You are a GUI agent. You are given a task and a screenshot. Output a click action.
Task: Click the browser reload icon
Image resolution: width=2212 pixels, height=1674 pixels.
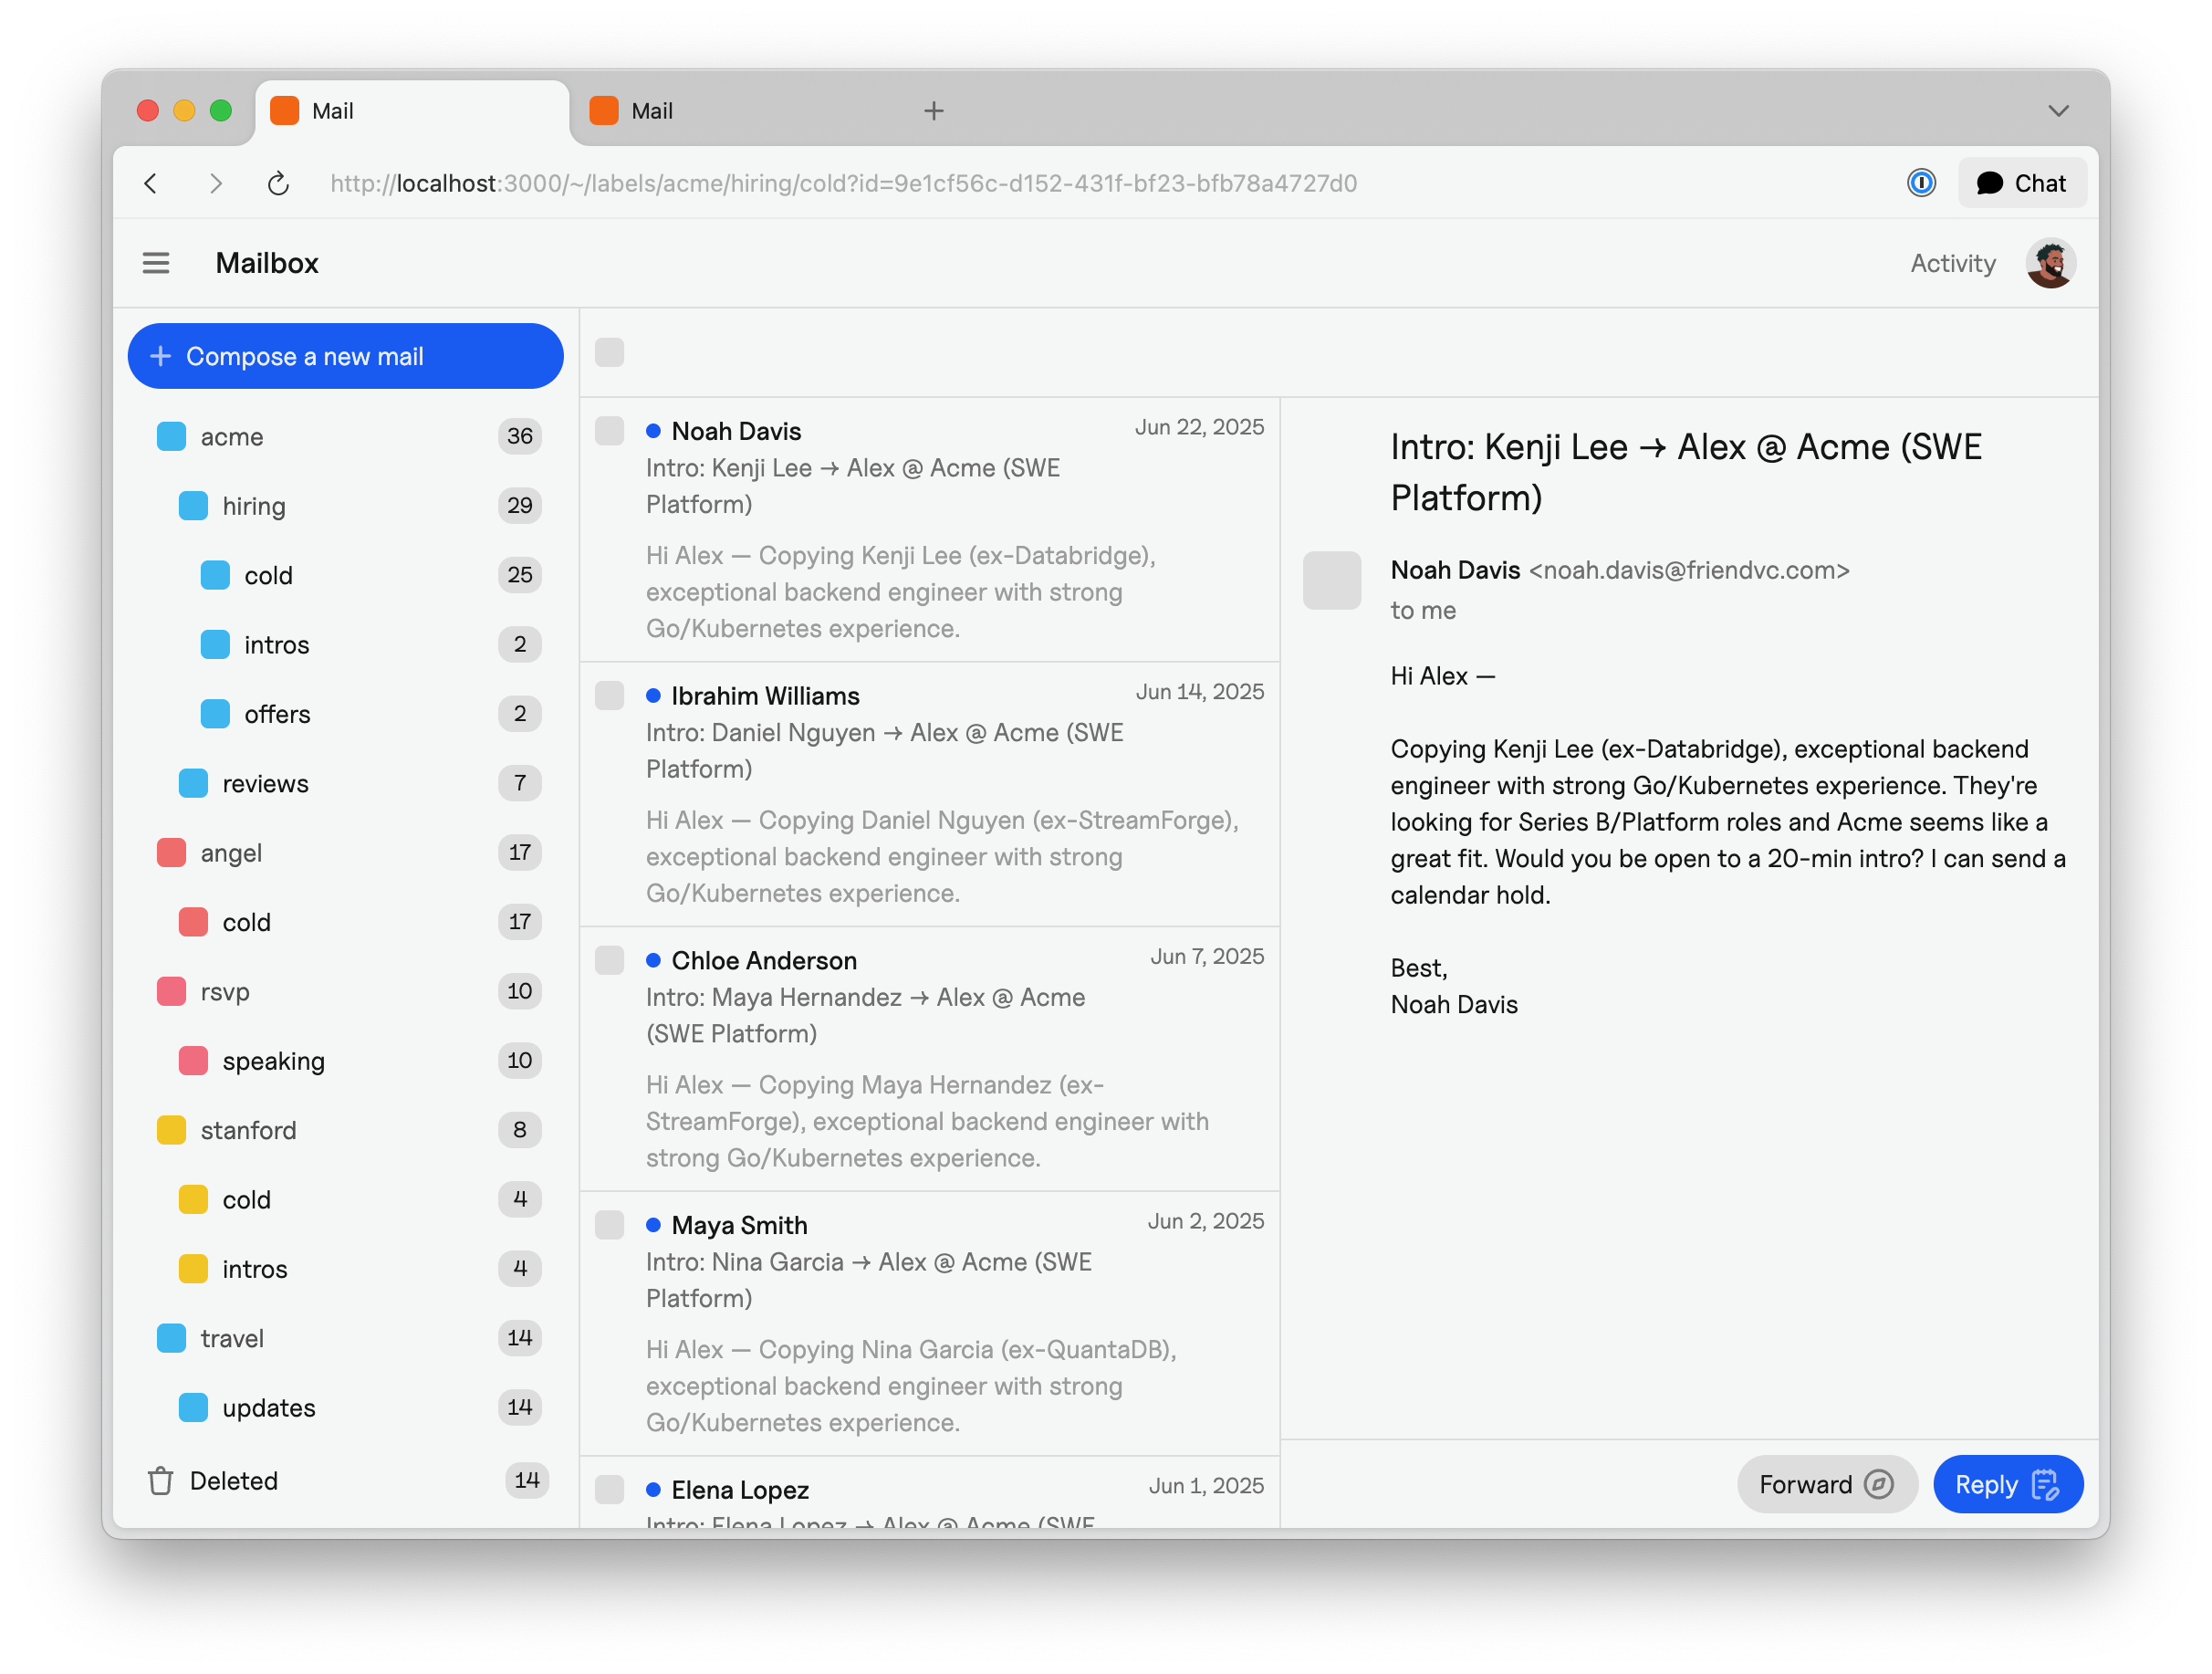click(278, 183)
